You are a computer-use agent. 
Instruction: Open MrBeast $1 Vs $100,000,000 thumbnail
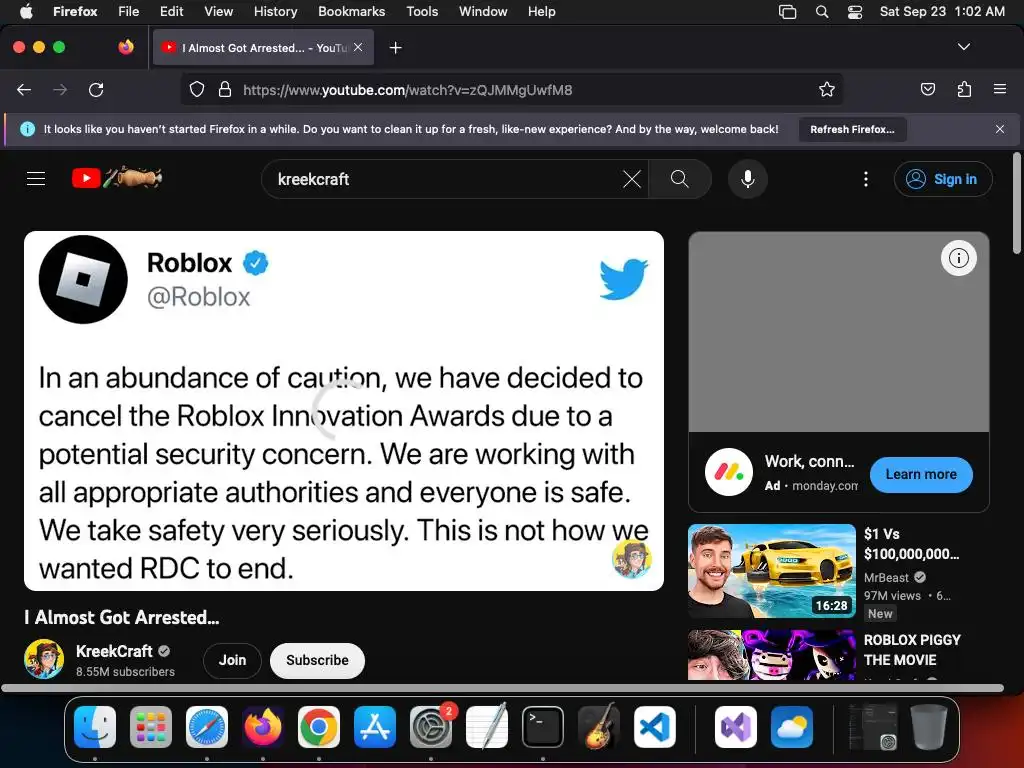pyautogui.click(x=772, y=570)
